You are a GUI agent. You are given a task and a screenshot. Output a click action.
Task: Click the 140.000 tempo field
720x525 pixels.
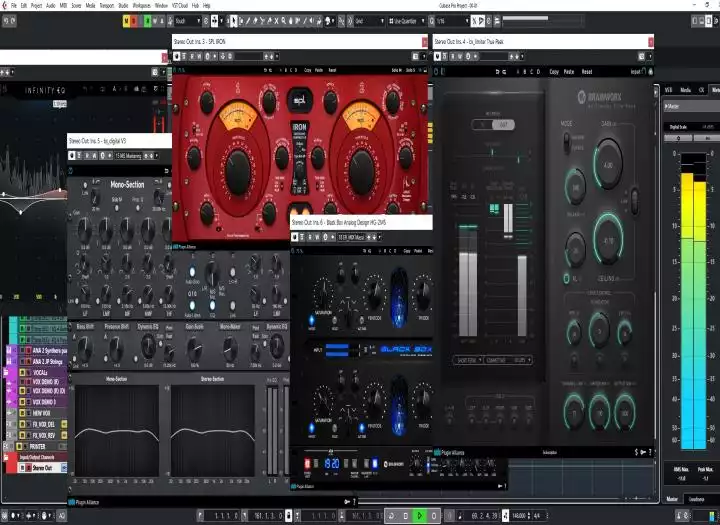click(519, 516)
